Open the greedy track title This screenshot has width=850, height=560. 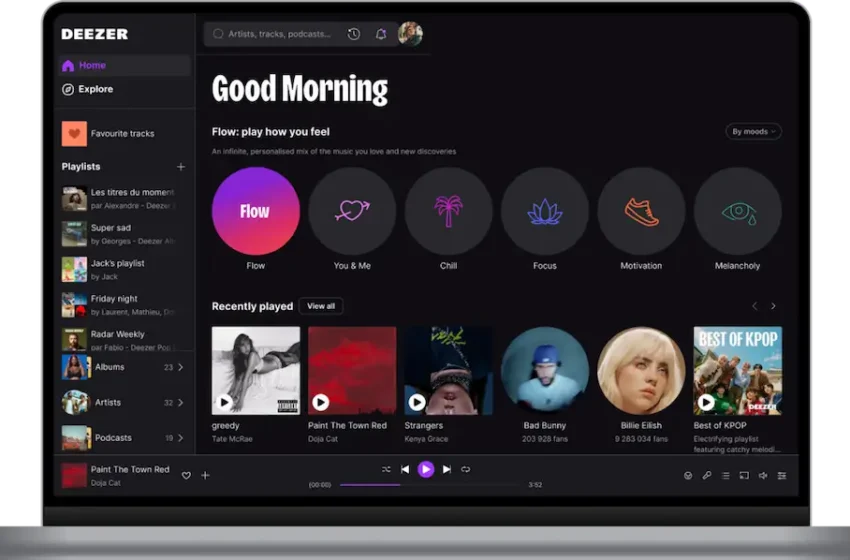point(226,426)
